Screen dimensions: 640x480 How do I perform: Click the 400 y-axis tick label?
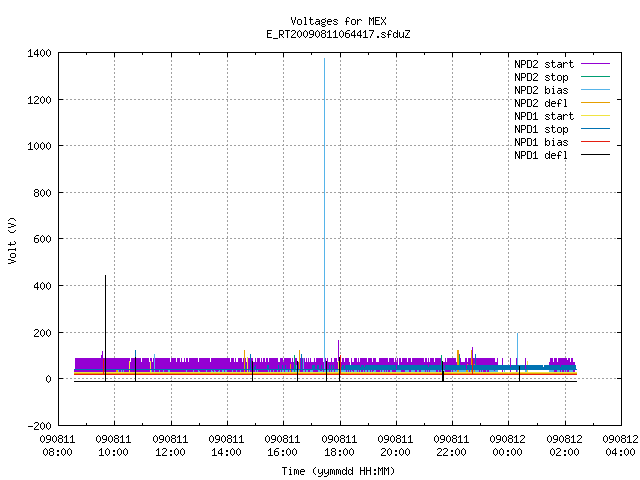pos(42,287)
